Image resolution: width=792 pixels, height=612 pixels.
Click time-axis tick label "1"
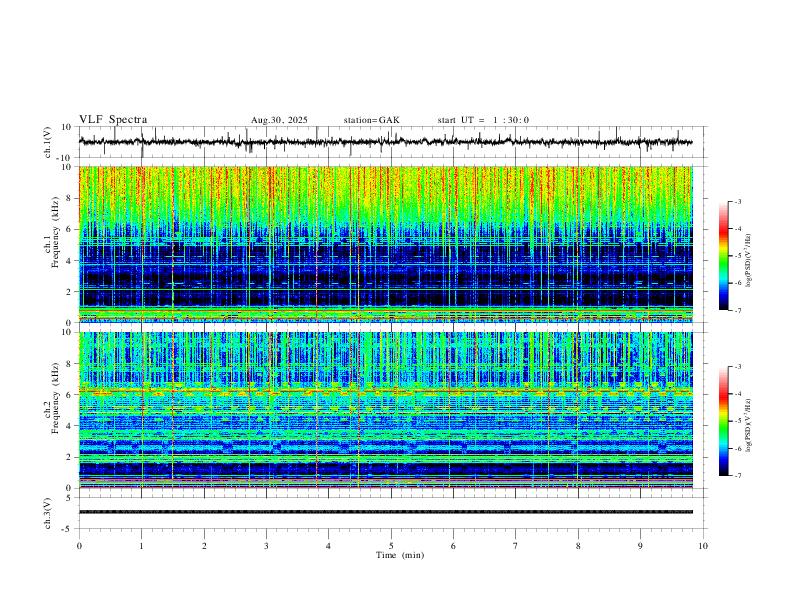[141, 546]
